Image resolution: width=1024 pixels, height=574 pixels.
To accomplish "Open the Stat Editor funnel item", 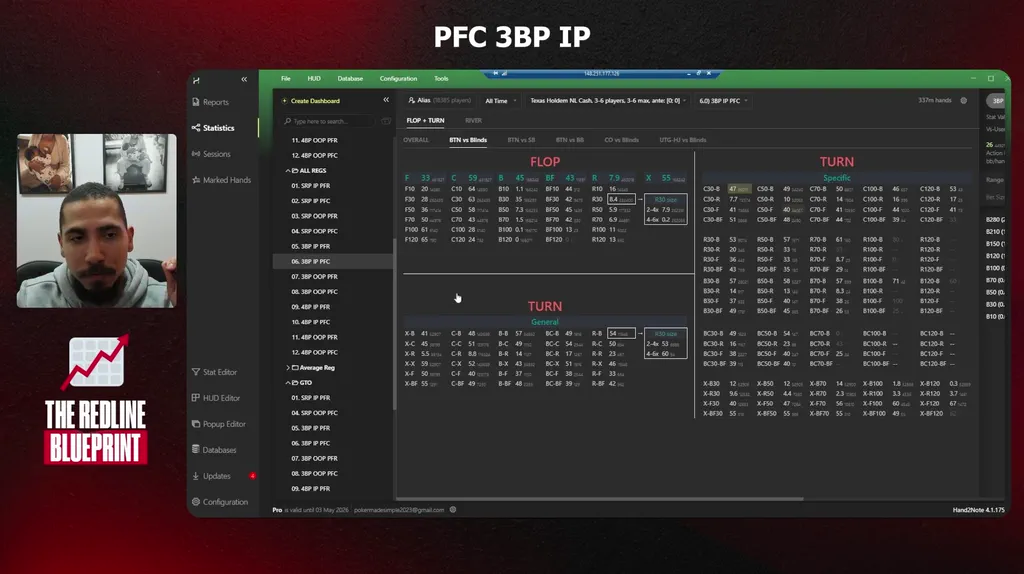I will [x=215, y=372].
